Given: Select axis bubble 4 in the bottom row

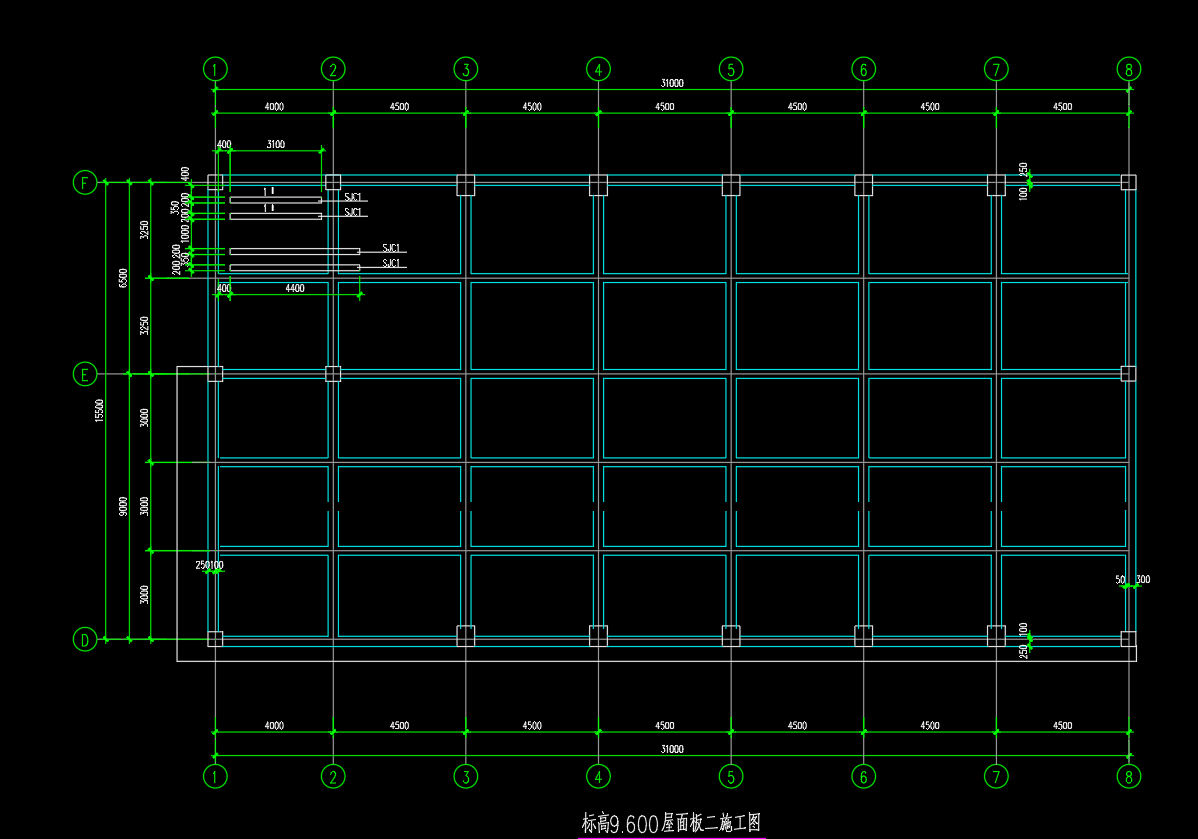Looking at the screenshot, I should pos(598,777).
